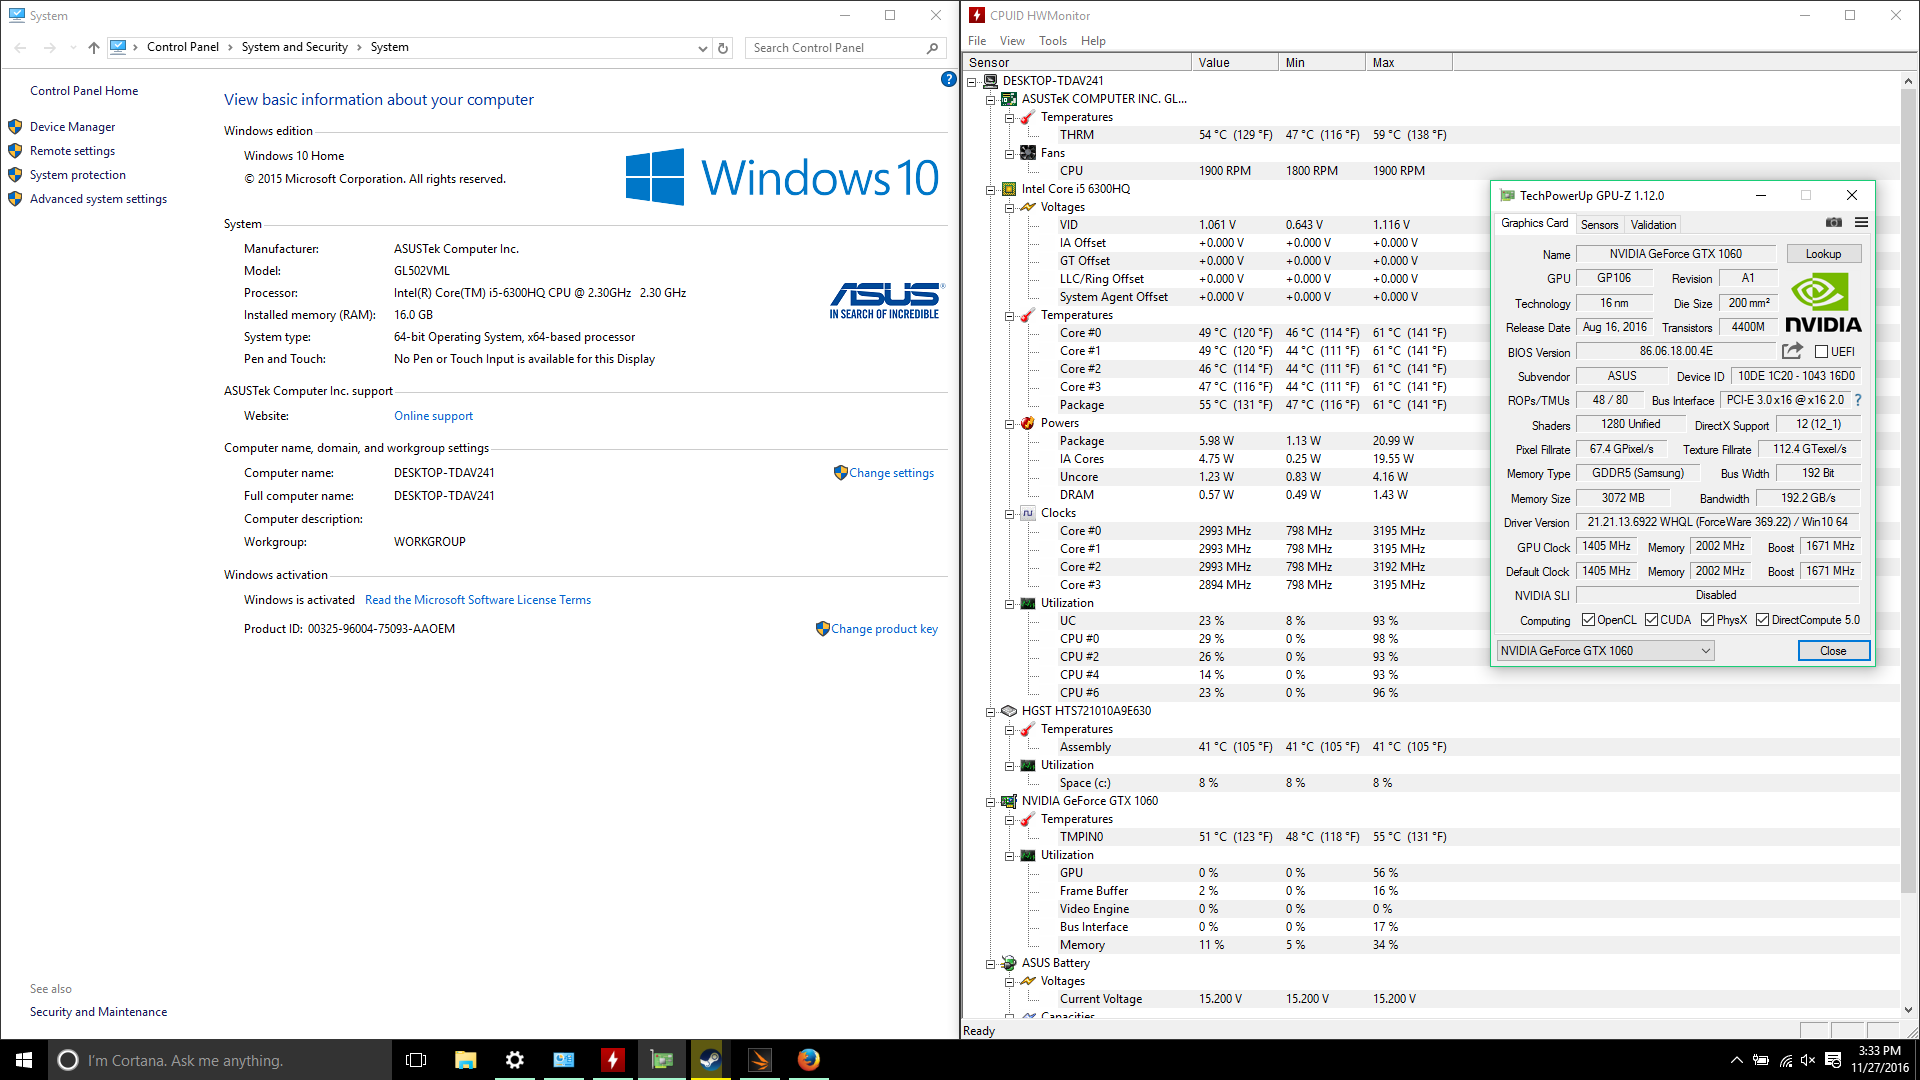Click the Lookup button in GPU-Z
1920x1080 pixels.
1823,254
